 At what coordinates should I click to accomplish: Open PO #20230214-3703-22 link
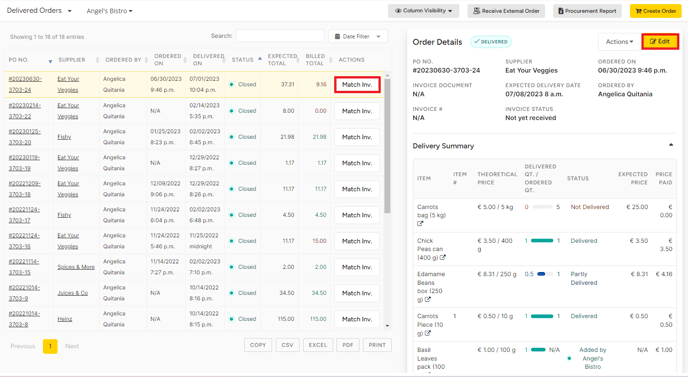pos(24,111)
